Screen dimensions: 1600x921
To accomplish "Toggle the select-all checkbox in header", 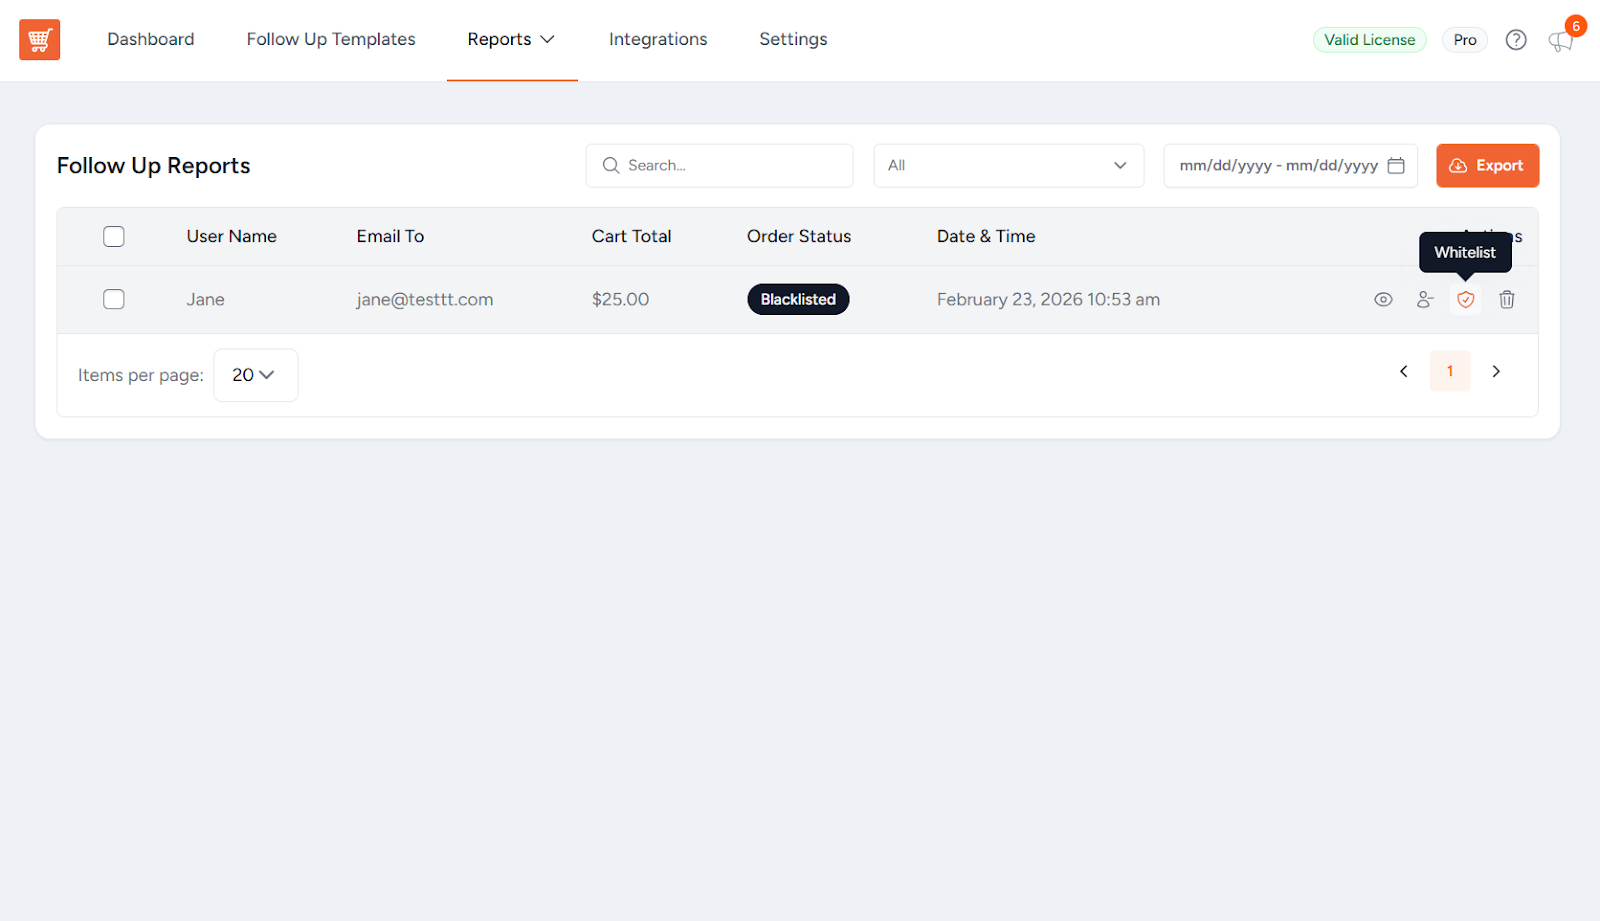I will (114, 237).
